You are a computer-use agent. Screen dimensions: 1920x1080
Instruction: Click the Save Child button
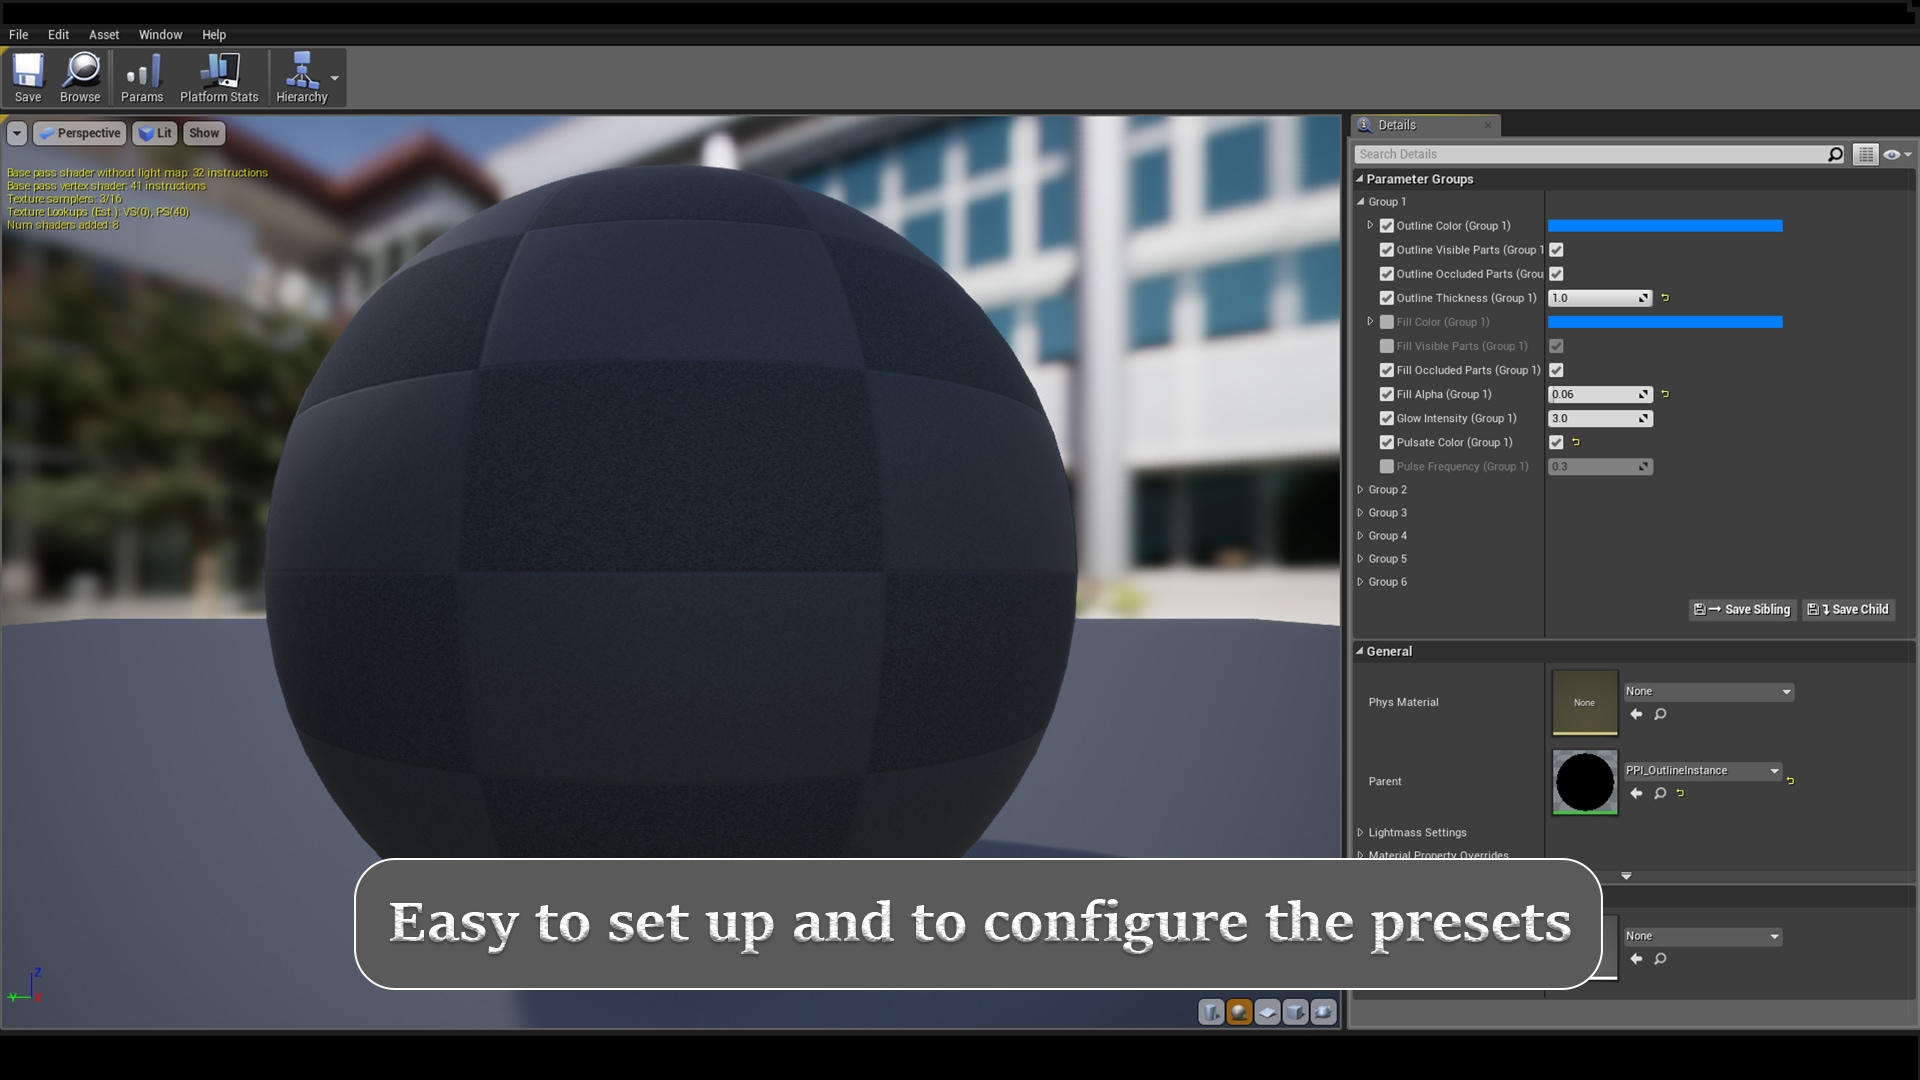[x=1847, y=609]
